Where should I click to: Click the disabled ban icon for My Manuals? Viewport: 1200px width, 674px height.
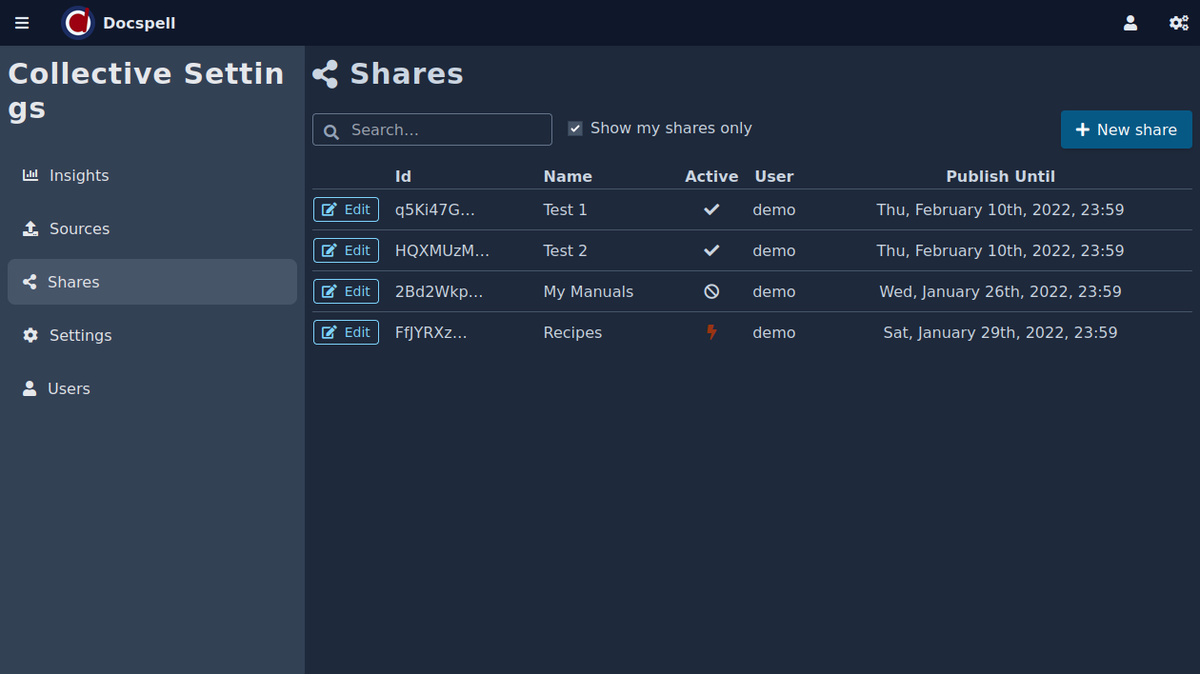point(711,292)
